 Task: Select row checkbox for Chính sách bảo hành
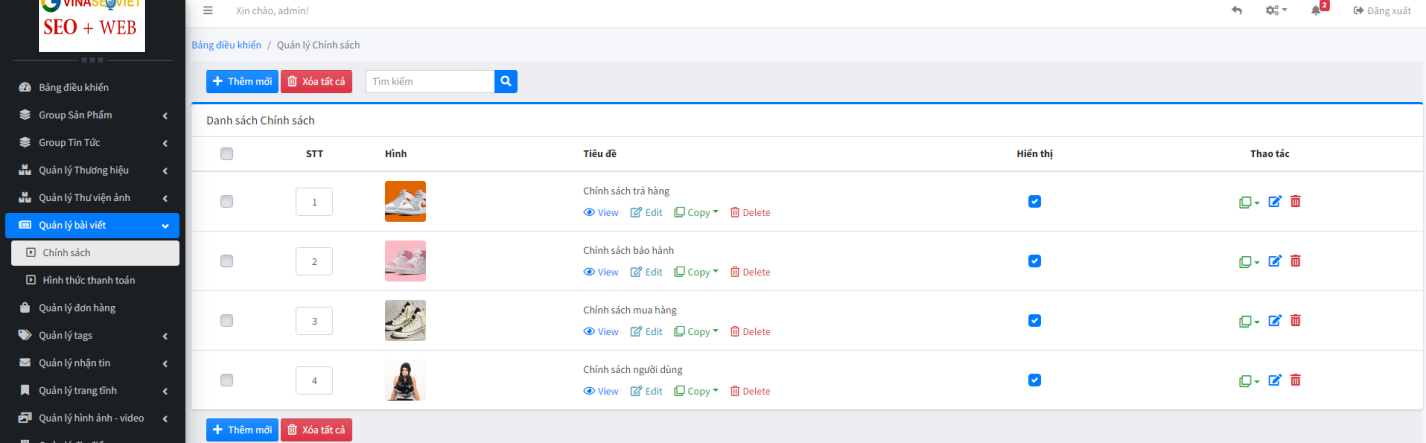click(226, 261)
